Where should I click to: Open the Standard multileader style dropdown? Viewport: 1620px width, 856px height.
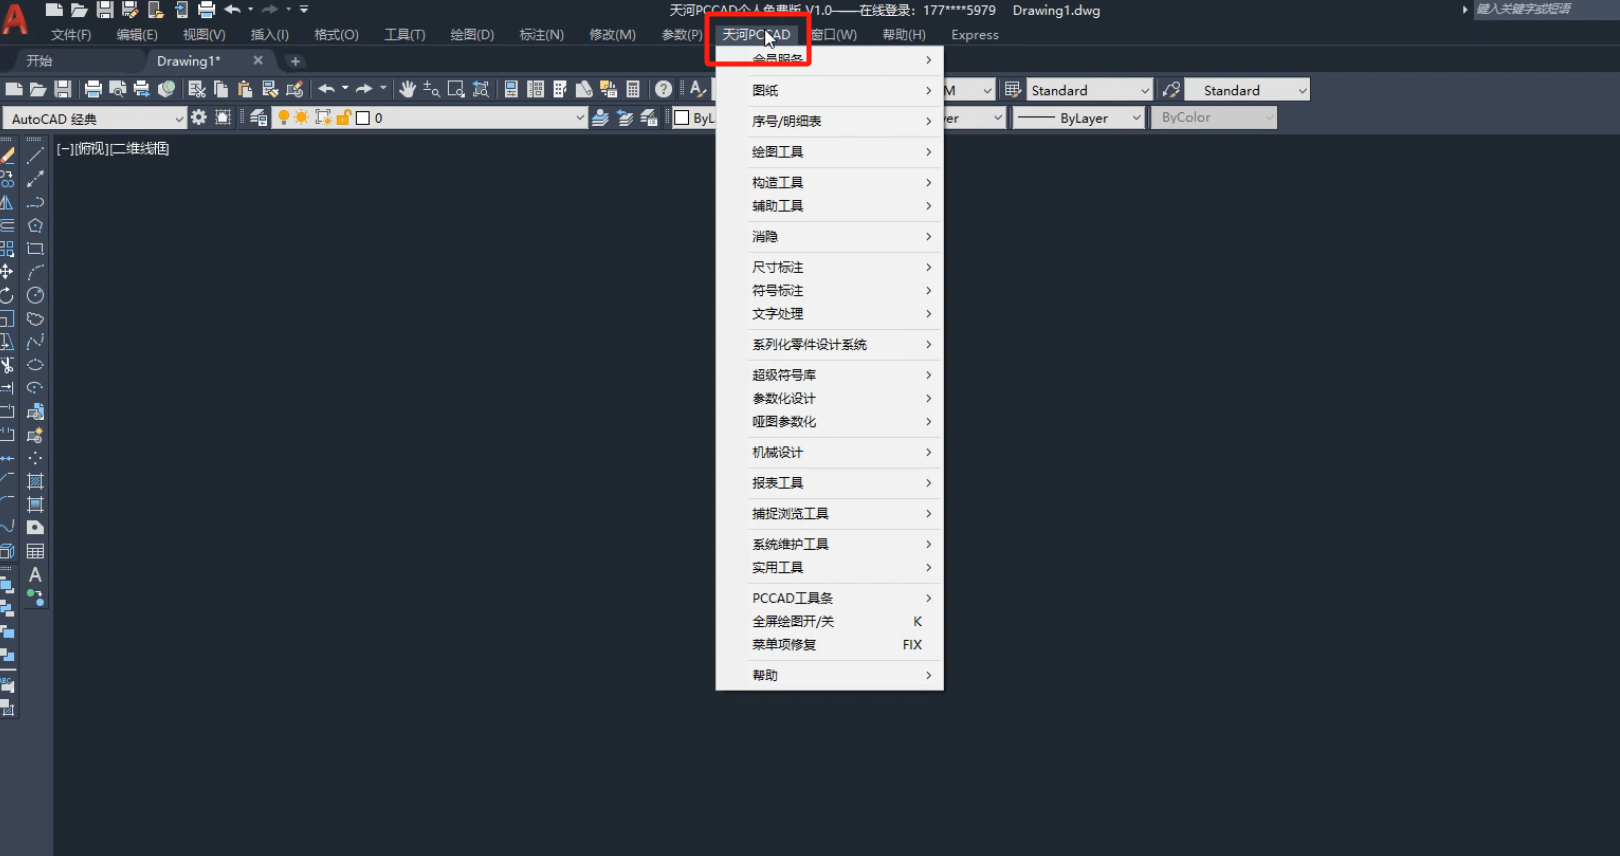pyautogui.click(x=1246, y=90)
